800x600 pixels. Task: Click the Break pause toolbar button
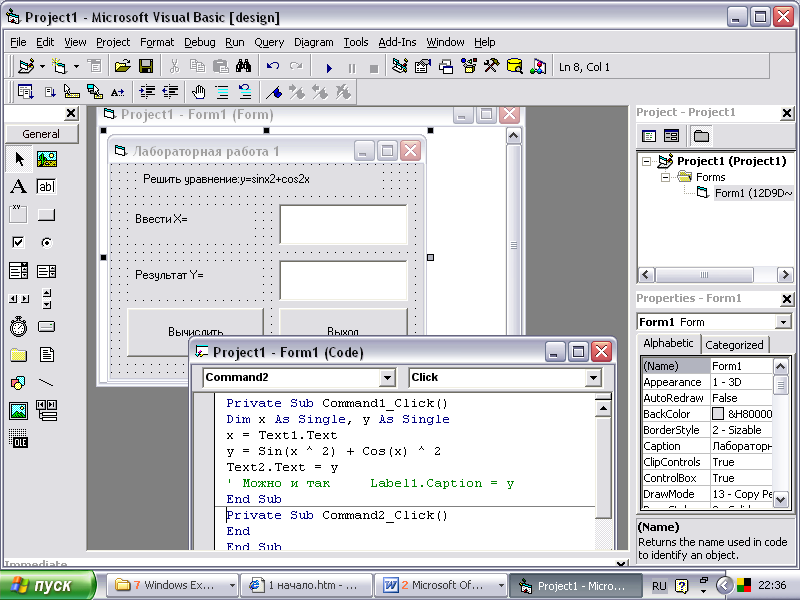tap(352, 67)
